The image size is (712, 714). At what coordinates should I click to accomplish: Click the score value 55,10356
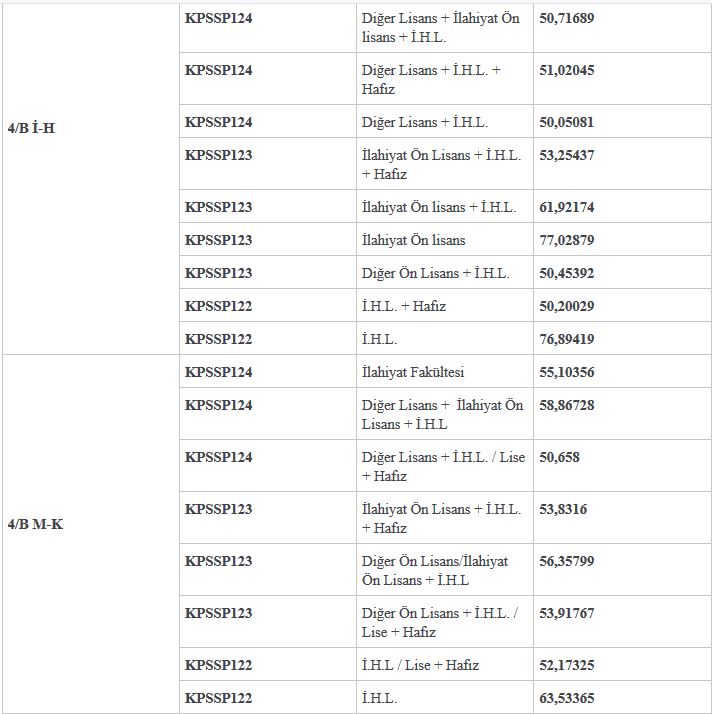pos(566,372)
